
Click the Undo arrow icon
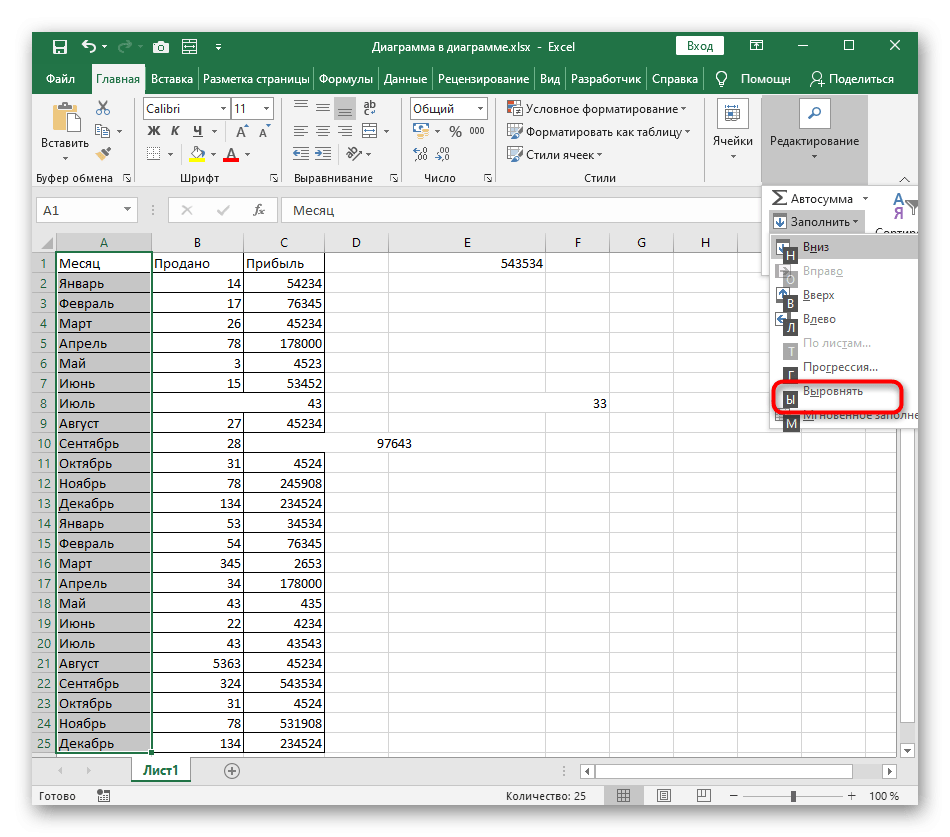click(x=88, y=47)
